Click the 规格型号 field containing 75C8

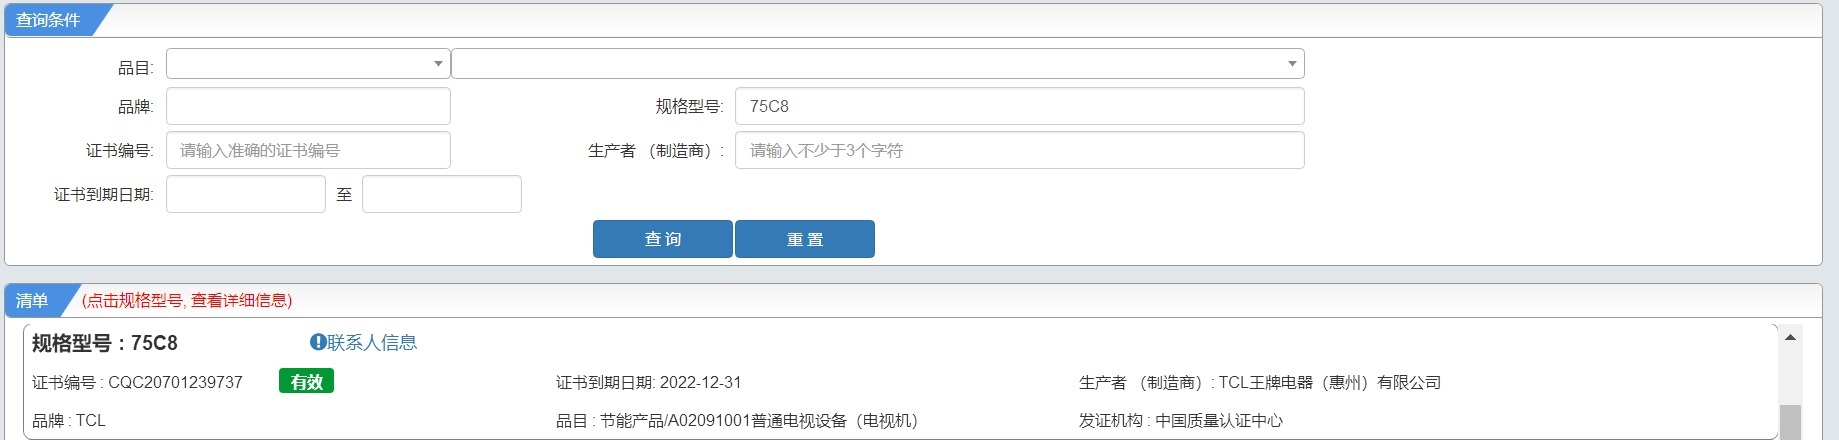point(1020,106)
